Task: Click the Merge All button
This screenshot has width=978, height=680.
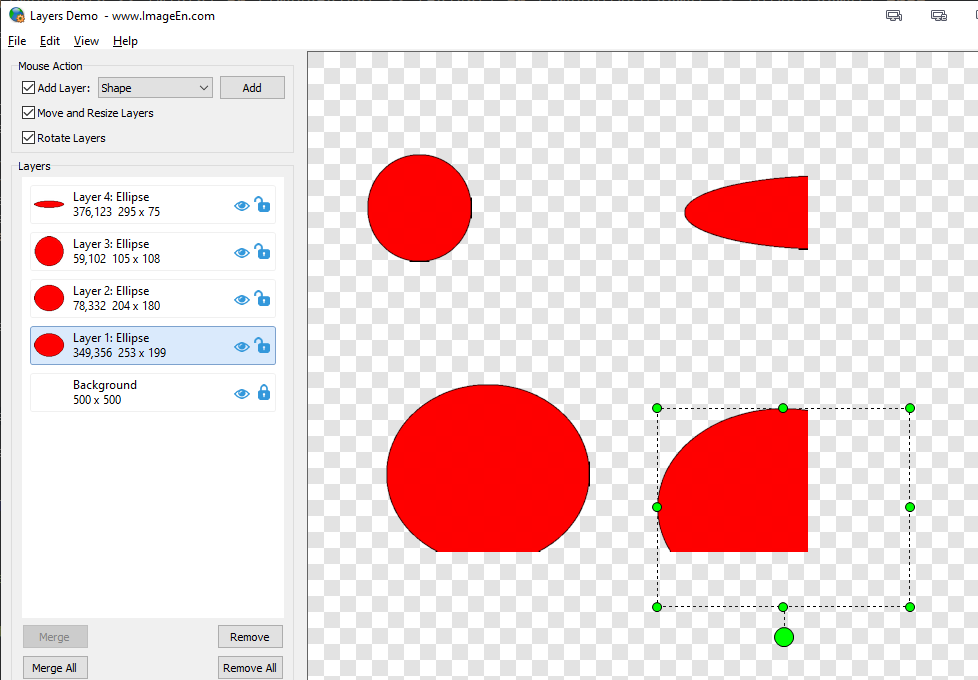Action: 55,668
